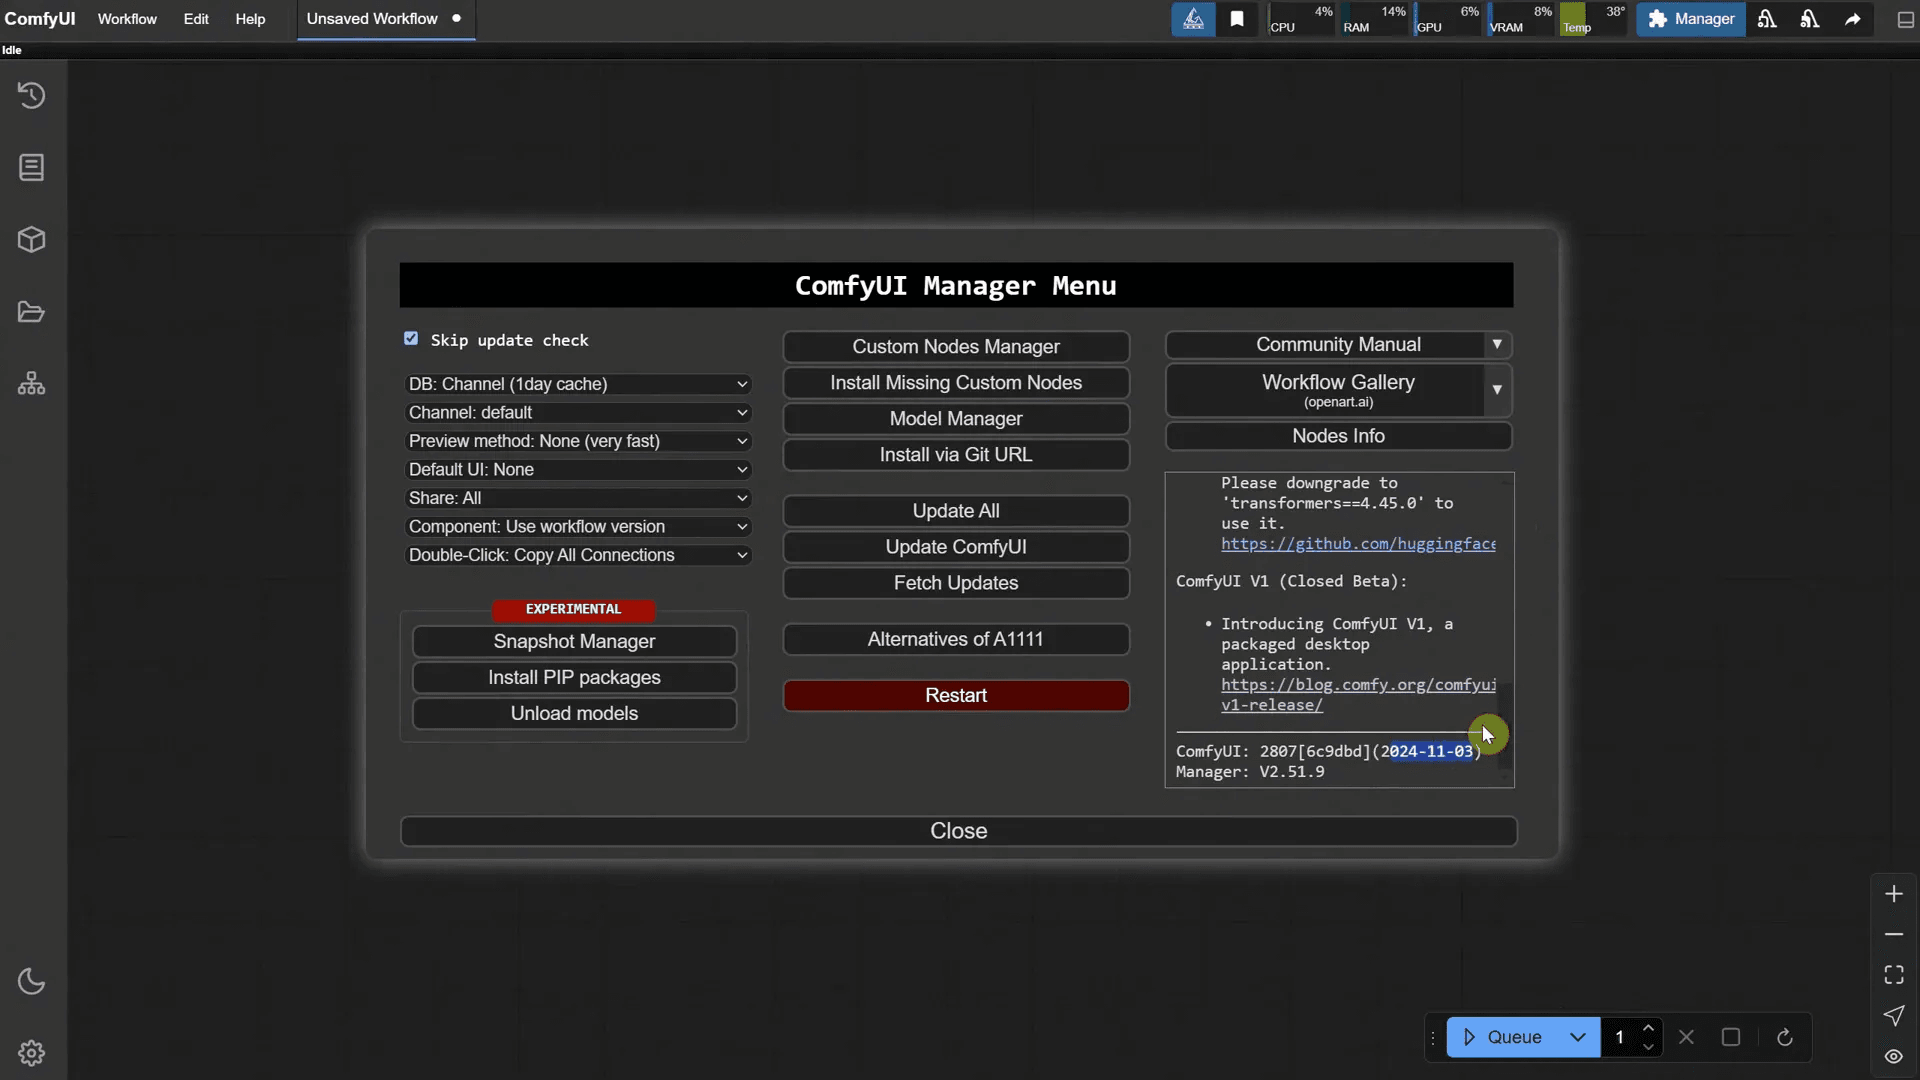Image resolution: width=1920 pixels, height=1080 pixels.
Task: Open Component: Use workflow version dropdown
Action: pos(578,527)
